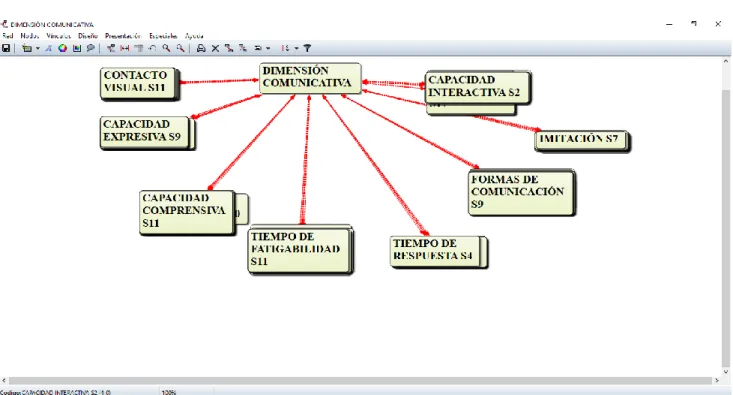This screenshot has height=395, width=733.
Task: Select the CAPACIDAD INTERACTIVA S2 node
Action: click(x=477, y=87)
